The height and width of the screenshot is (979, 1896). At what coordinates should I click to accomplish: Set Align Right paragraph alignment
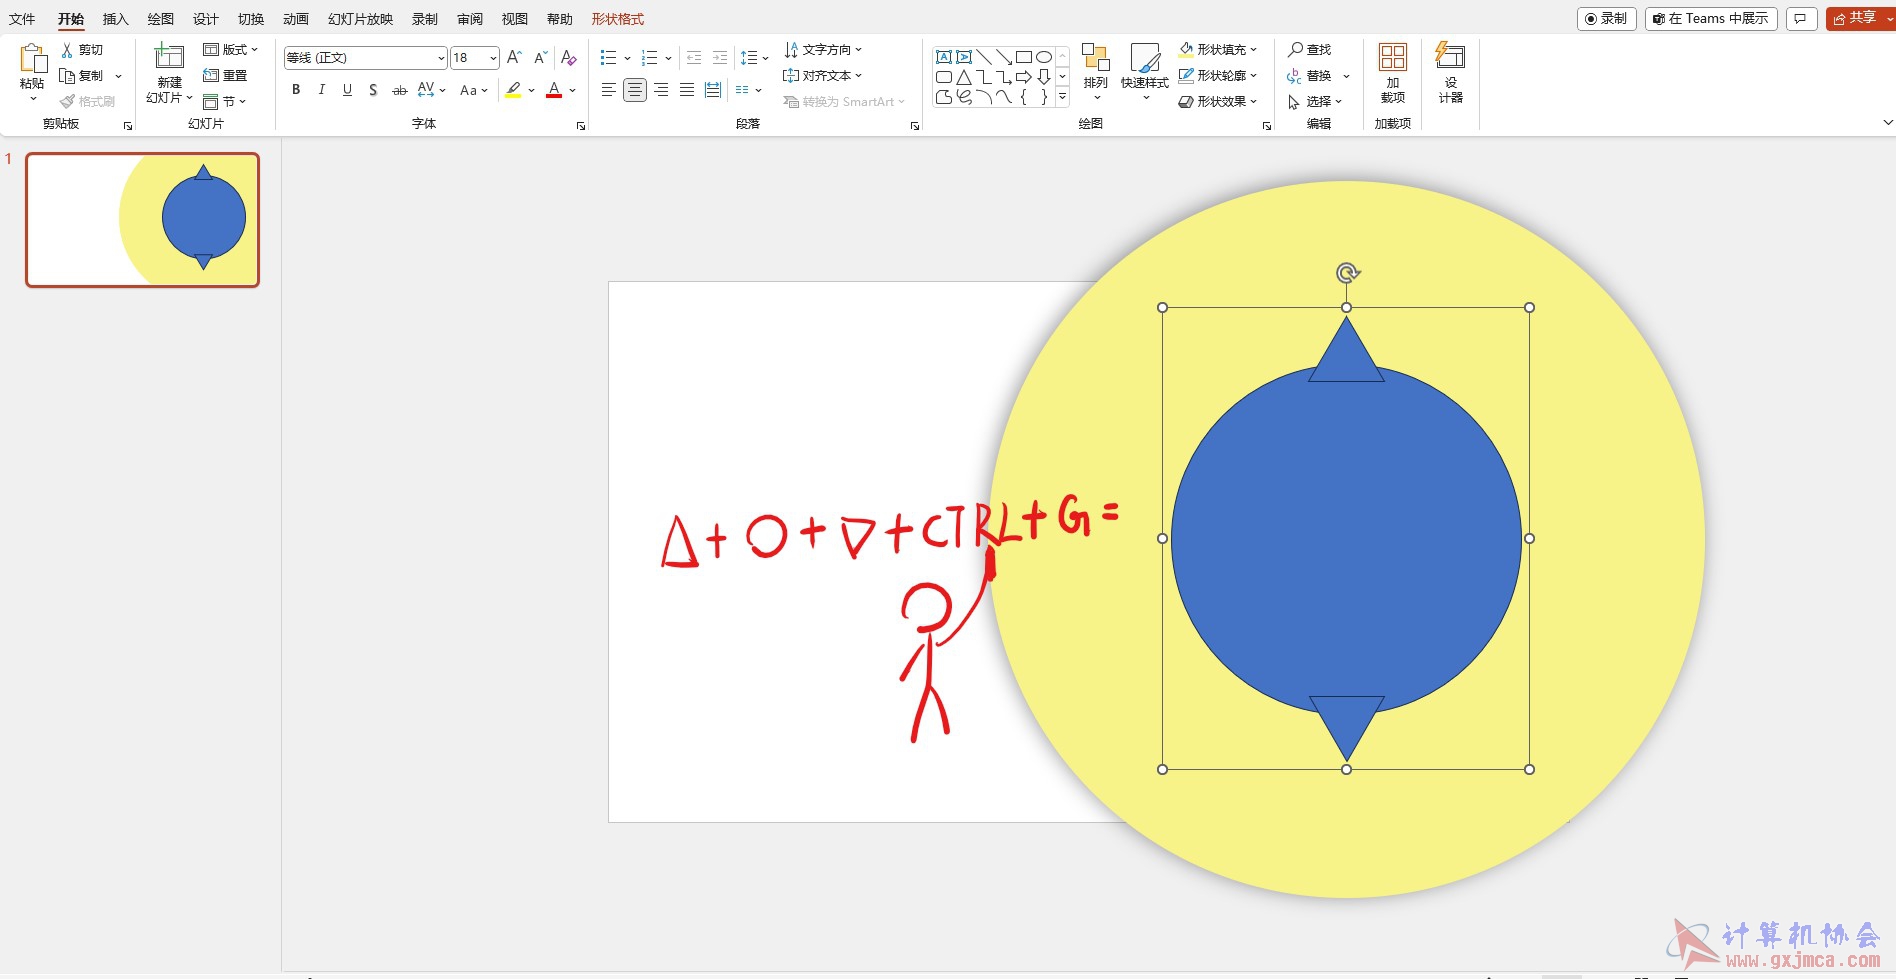(661, 90)
